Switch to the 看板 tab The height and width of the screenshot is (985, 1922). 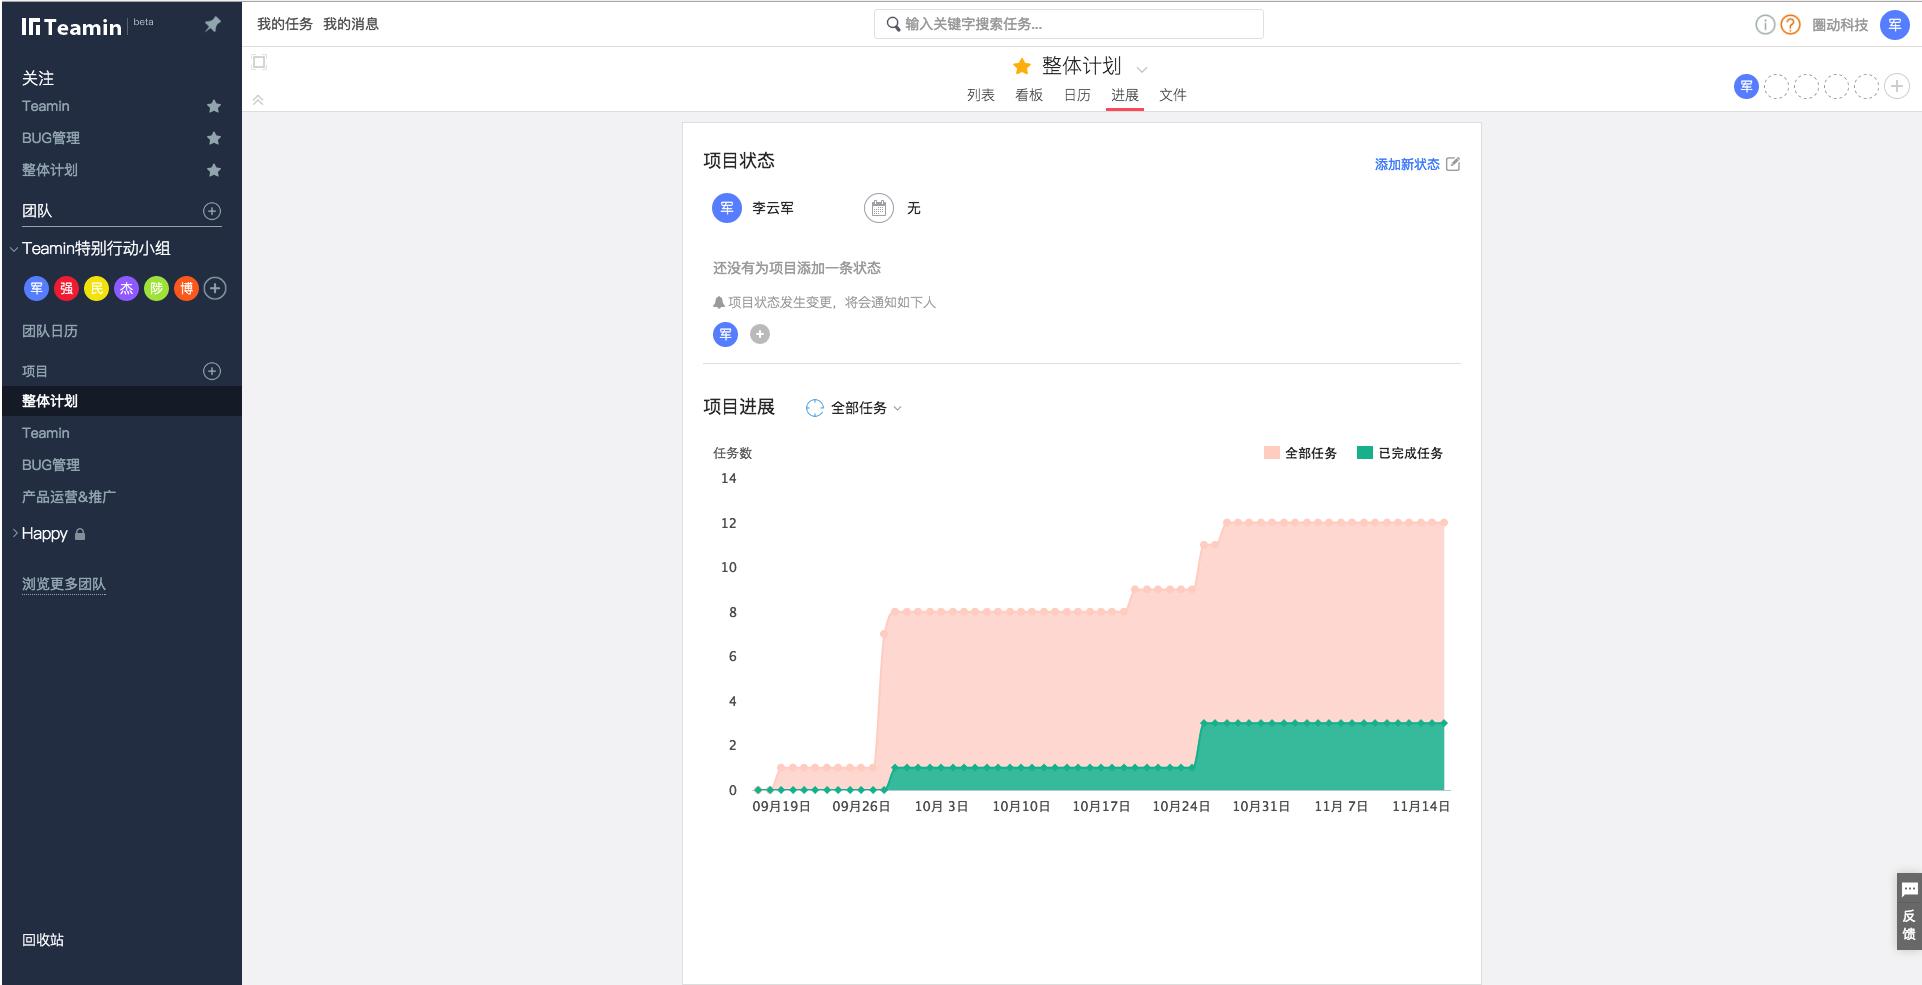1028,95
